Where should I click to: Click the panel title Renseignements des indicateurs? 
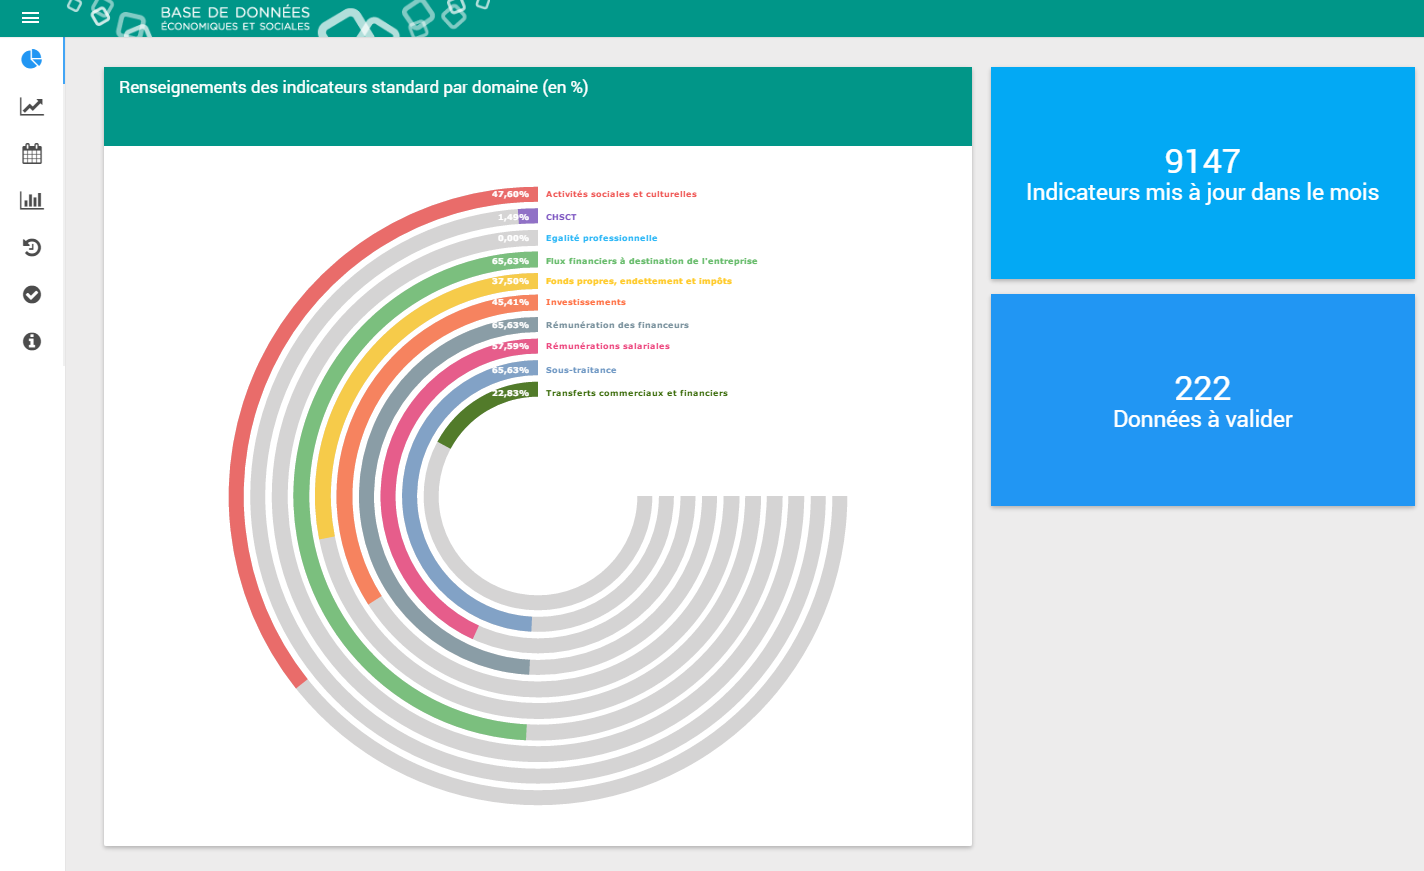tap(353, 88)
